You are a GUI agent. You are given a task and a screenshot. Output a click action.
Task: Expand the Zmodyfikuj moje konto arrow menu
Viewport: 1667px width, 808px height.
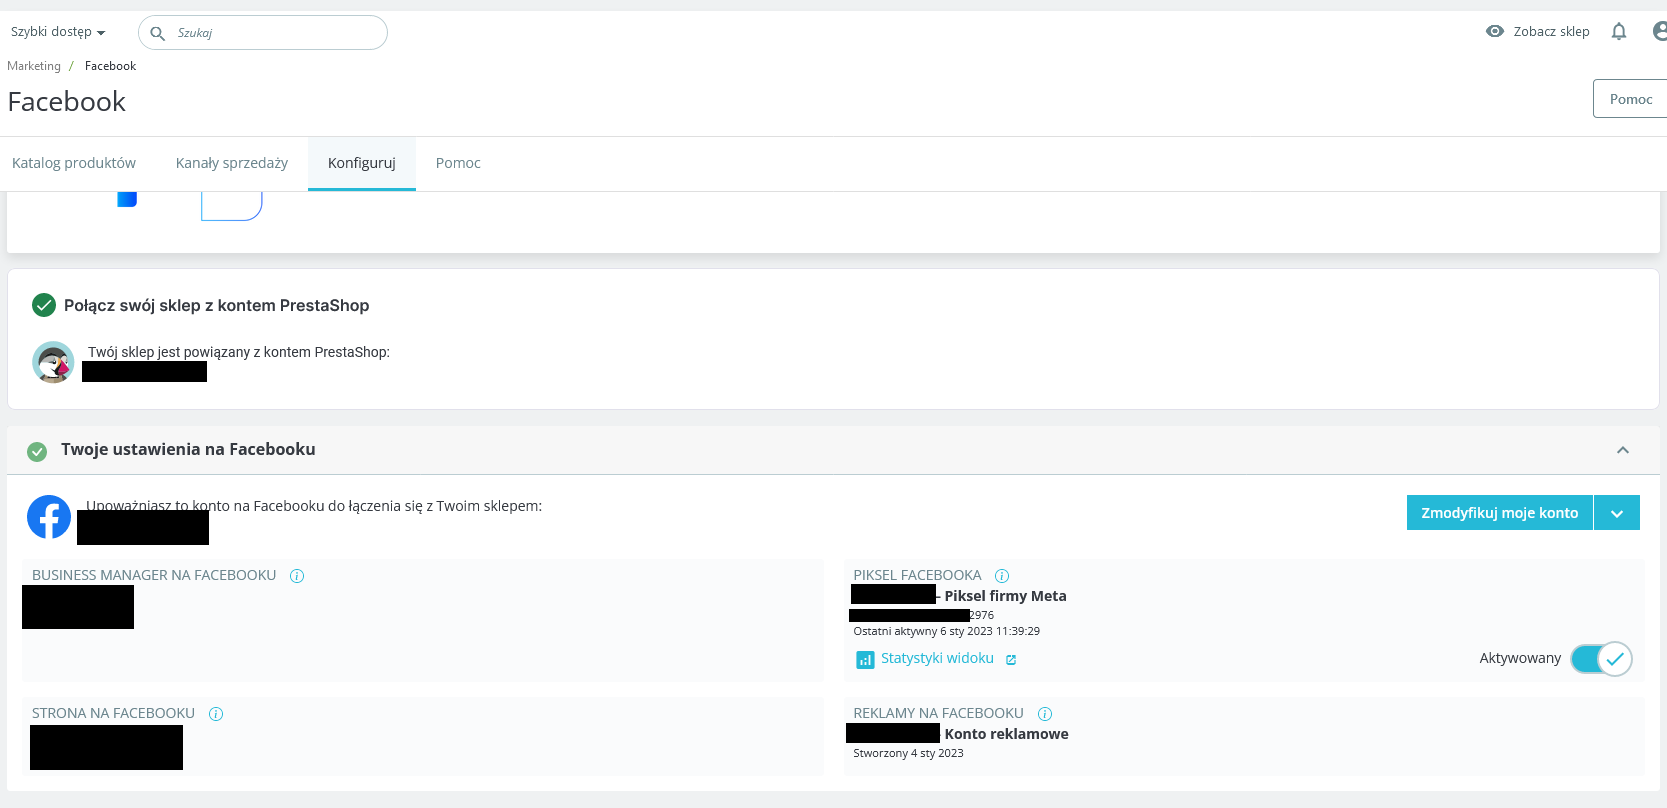(1617, 513)
